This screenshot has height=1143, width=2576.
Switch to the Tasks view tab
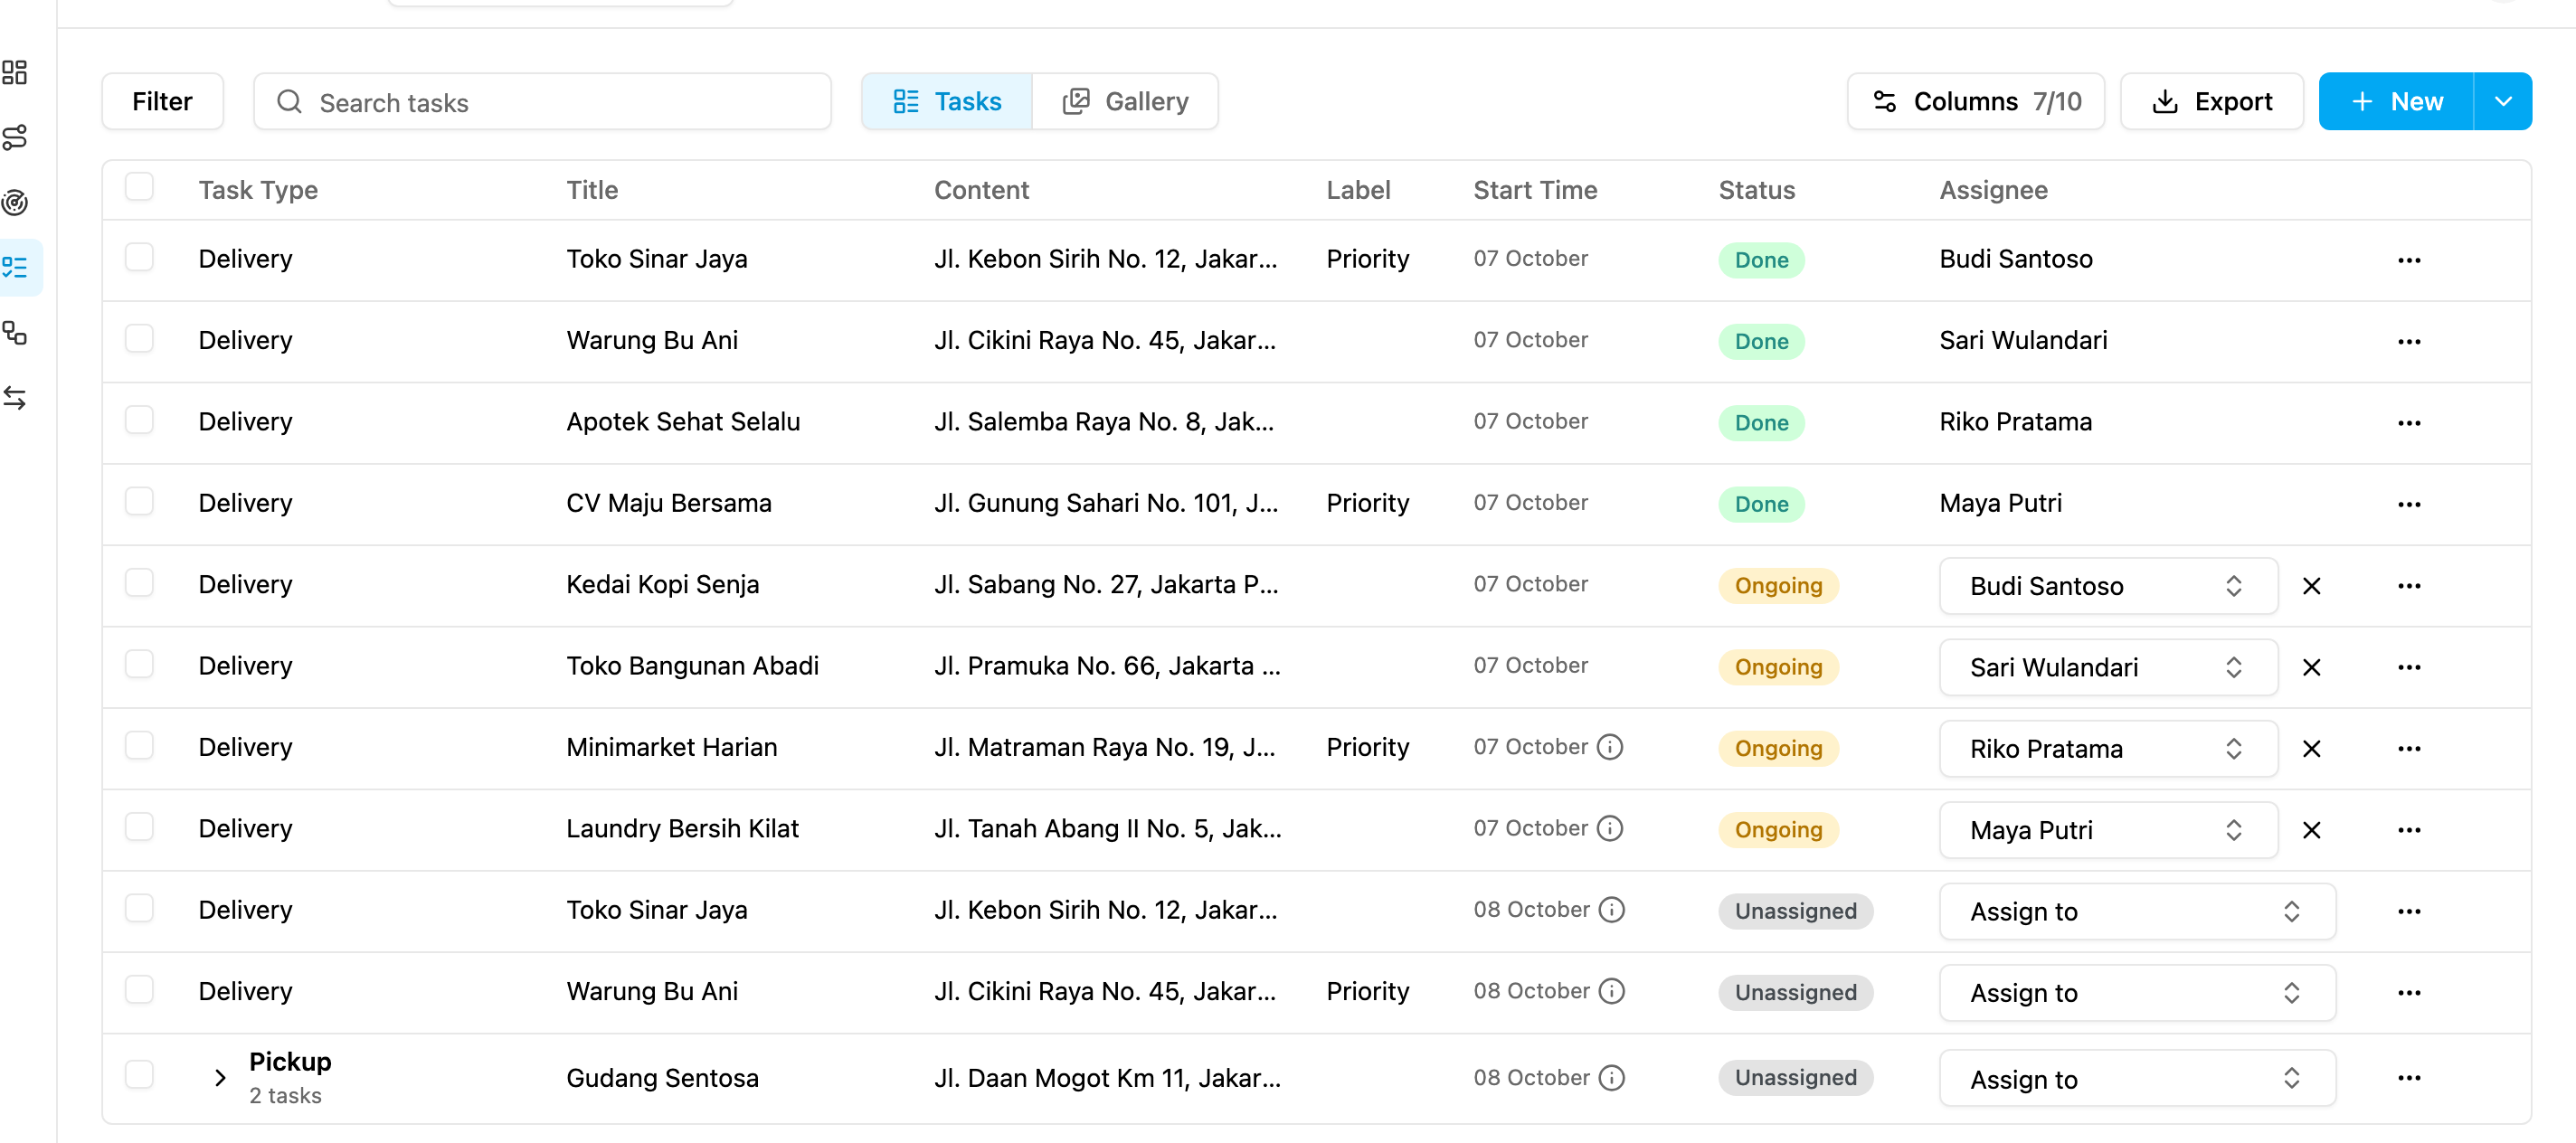[946, 101]
